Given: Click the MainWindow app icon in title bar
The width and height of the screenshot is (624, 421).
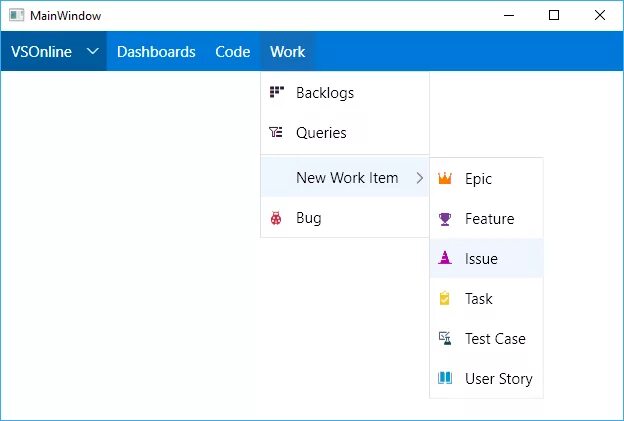Looking at the screenshot, I should click(16, 16).
